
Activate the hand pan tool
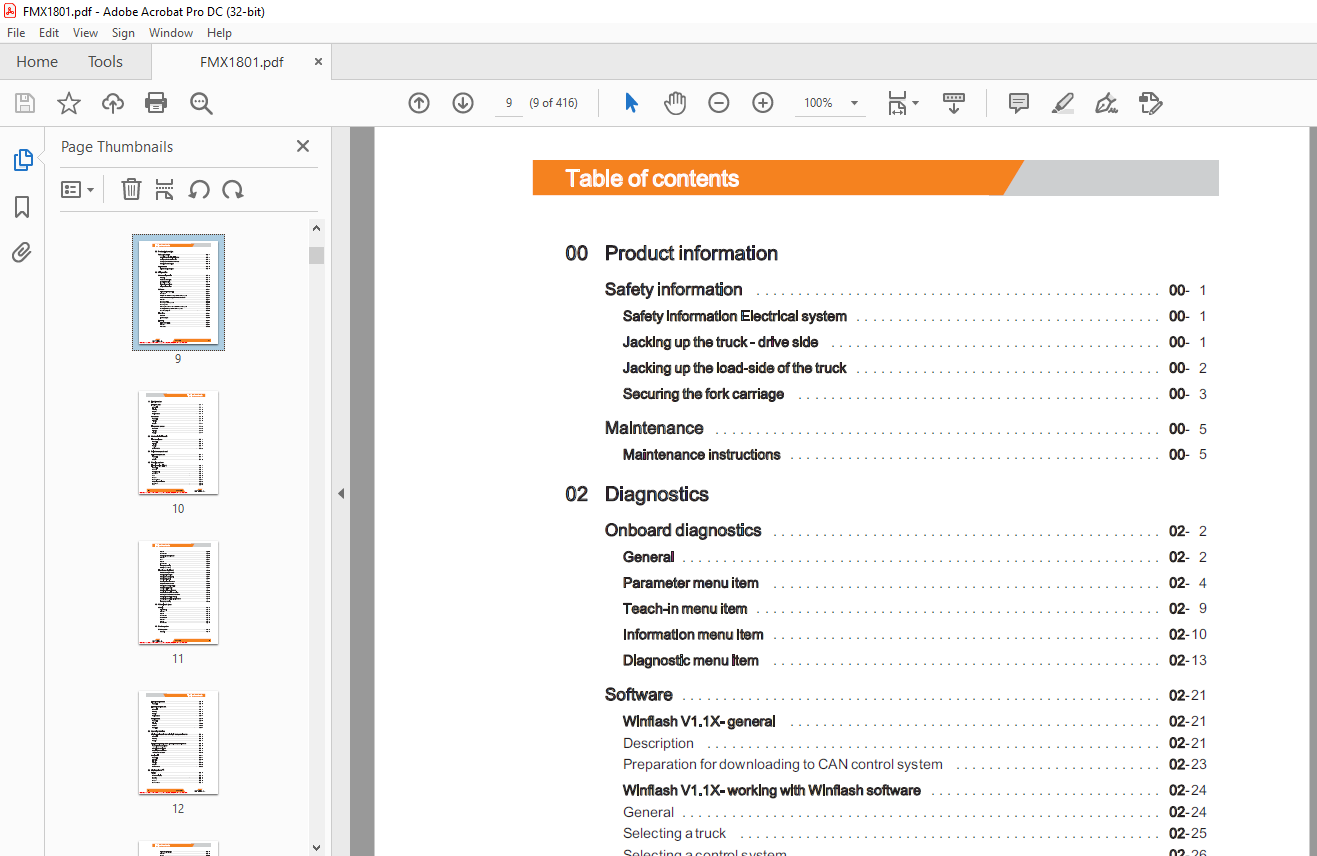pyautogui.click(x=675, y=103)
